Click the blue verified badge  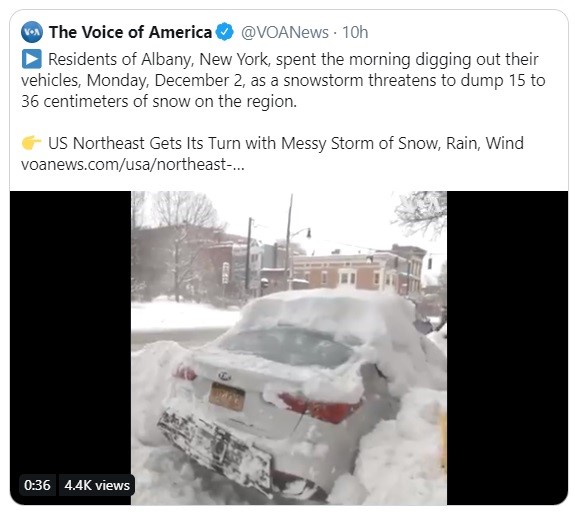click(224, 32)
